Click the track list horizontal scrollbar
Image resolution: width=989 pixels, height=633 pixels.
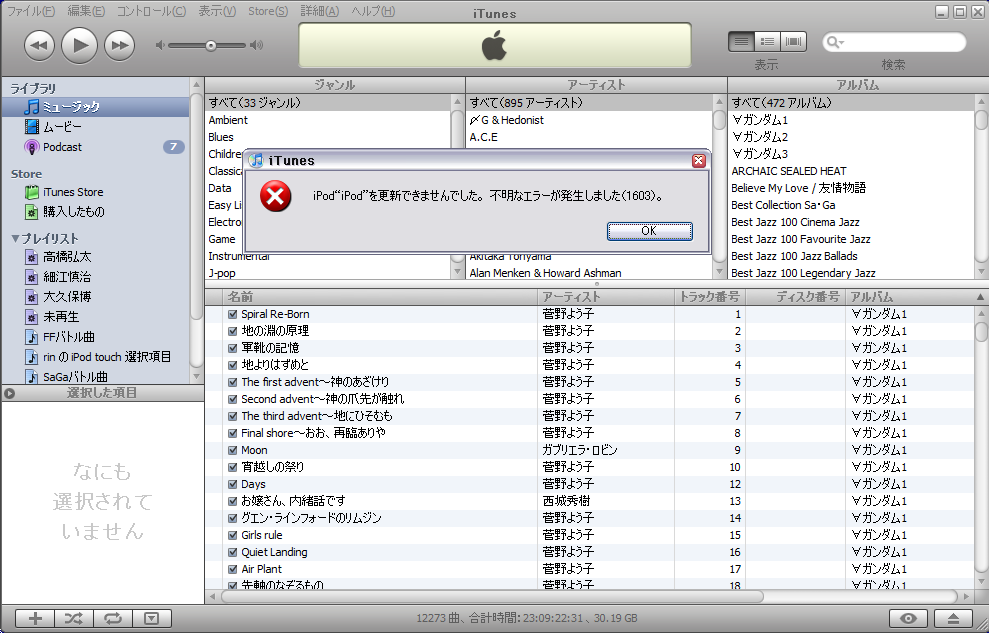492,596
